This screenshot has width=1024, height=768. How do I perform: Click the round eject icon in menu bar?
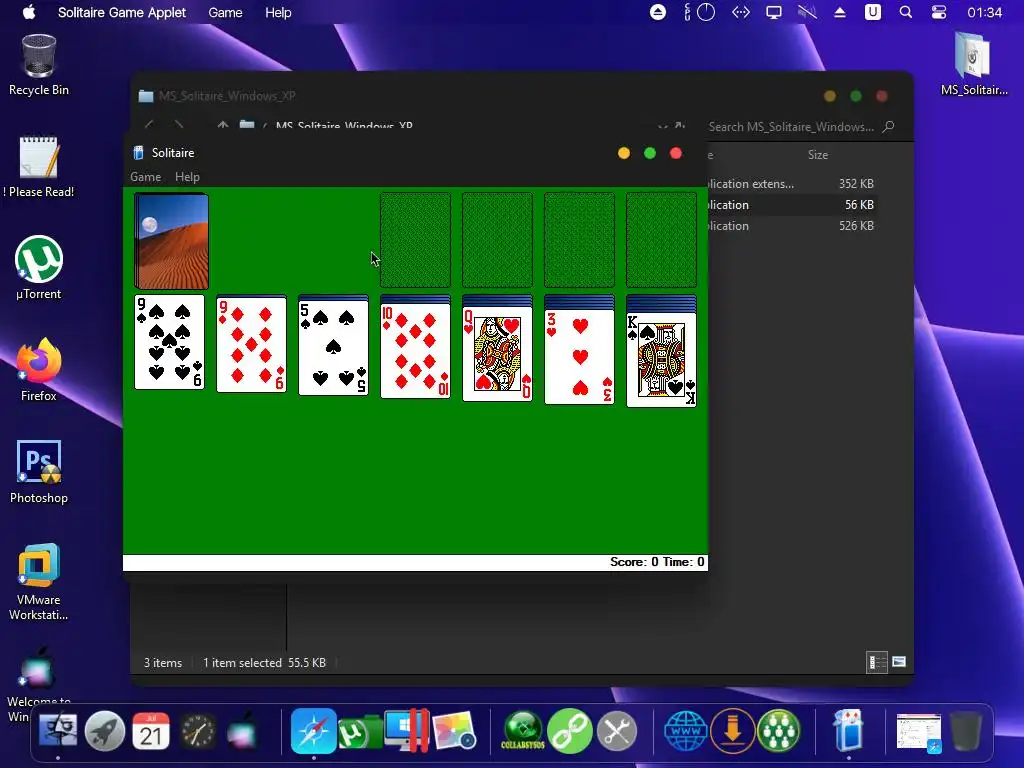[x=658, y=12]
